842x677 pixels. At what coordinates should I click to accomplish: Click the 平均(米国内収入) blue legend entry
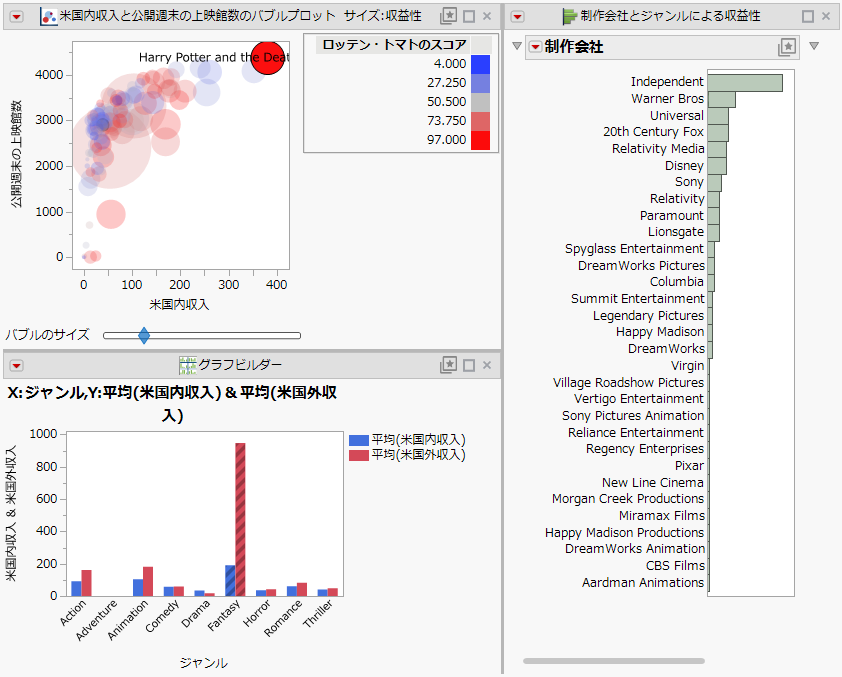point(407,440)
